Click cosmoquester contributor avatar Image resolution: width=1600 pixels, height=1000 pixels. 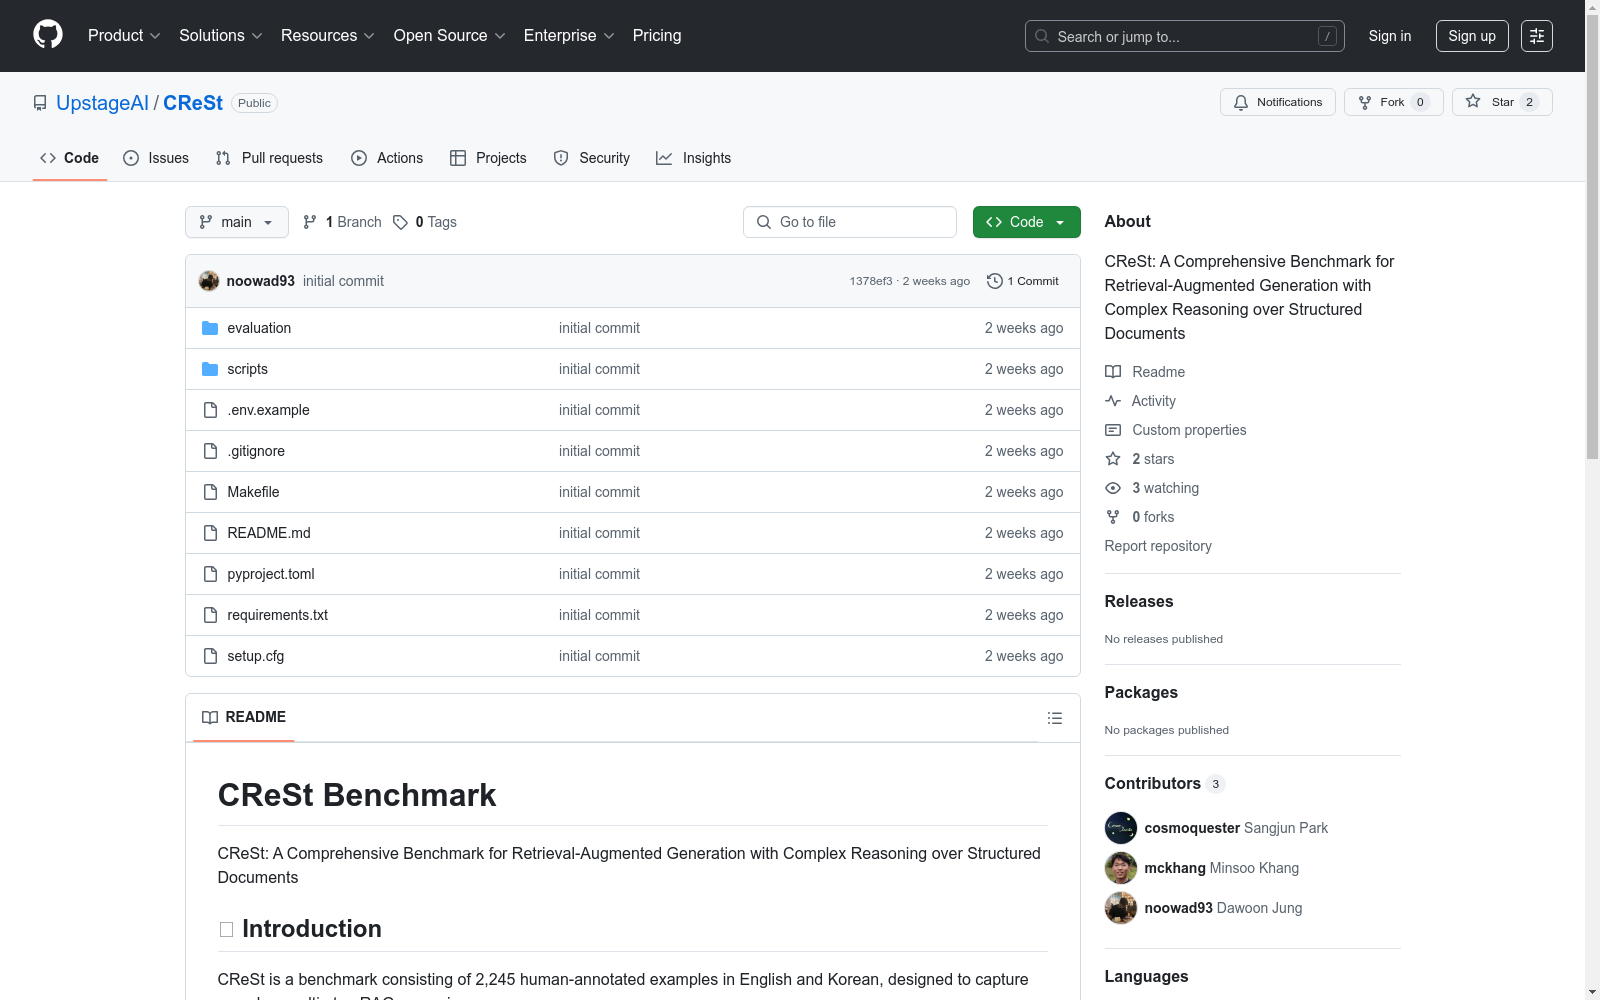click(x=1121, y=828)
